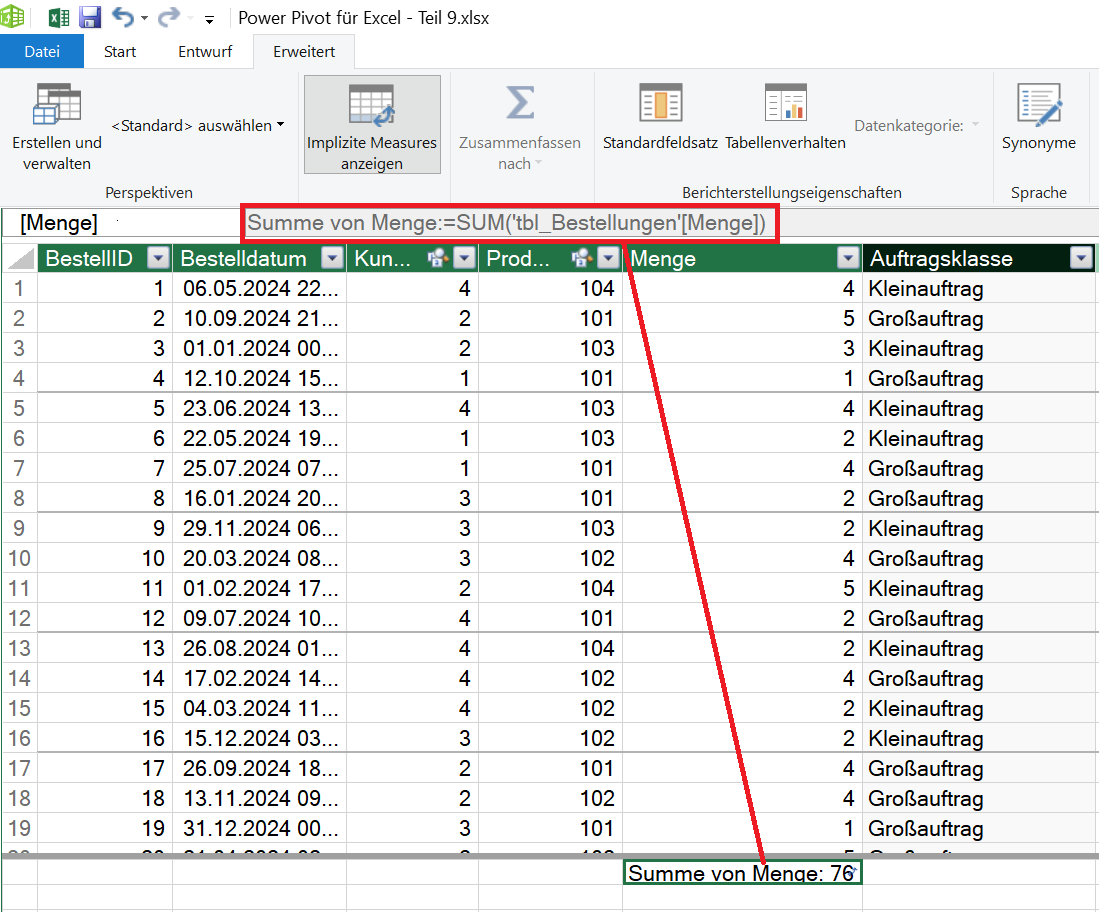Select row header number 10
This screenshot has height=912, width=1099.
coord(19,558)
